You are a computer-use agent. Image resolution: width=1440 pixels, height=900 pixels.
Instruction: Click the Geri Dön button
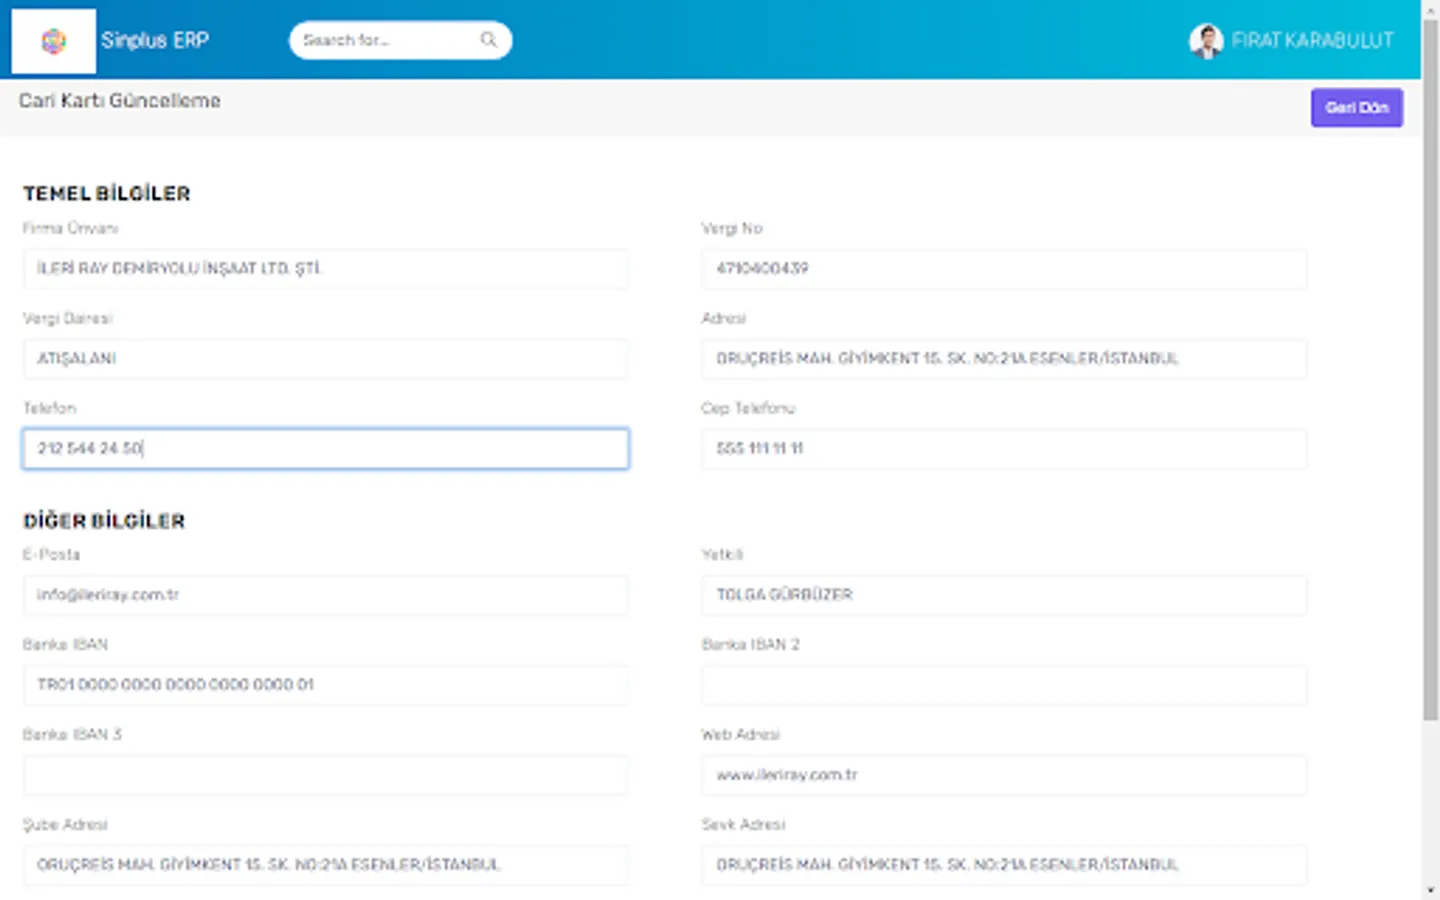pyautogui.click(x=1357, y=108)
